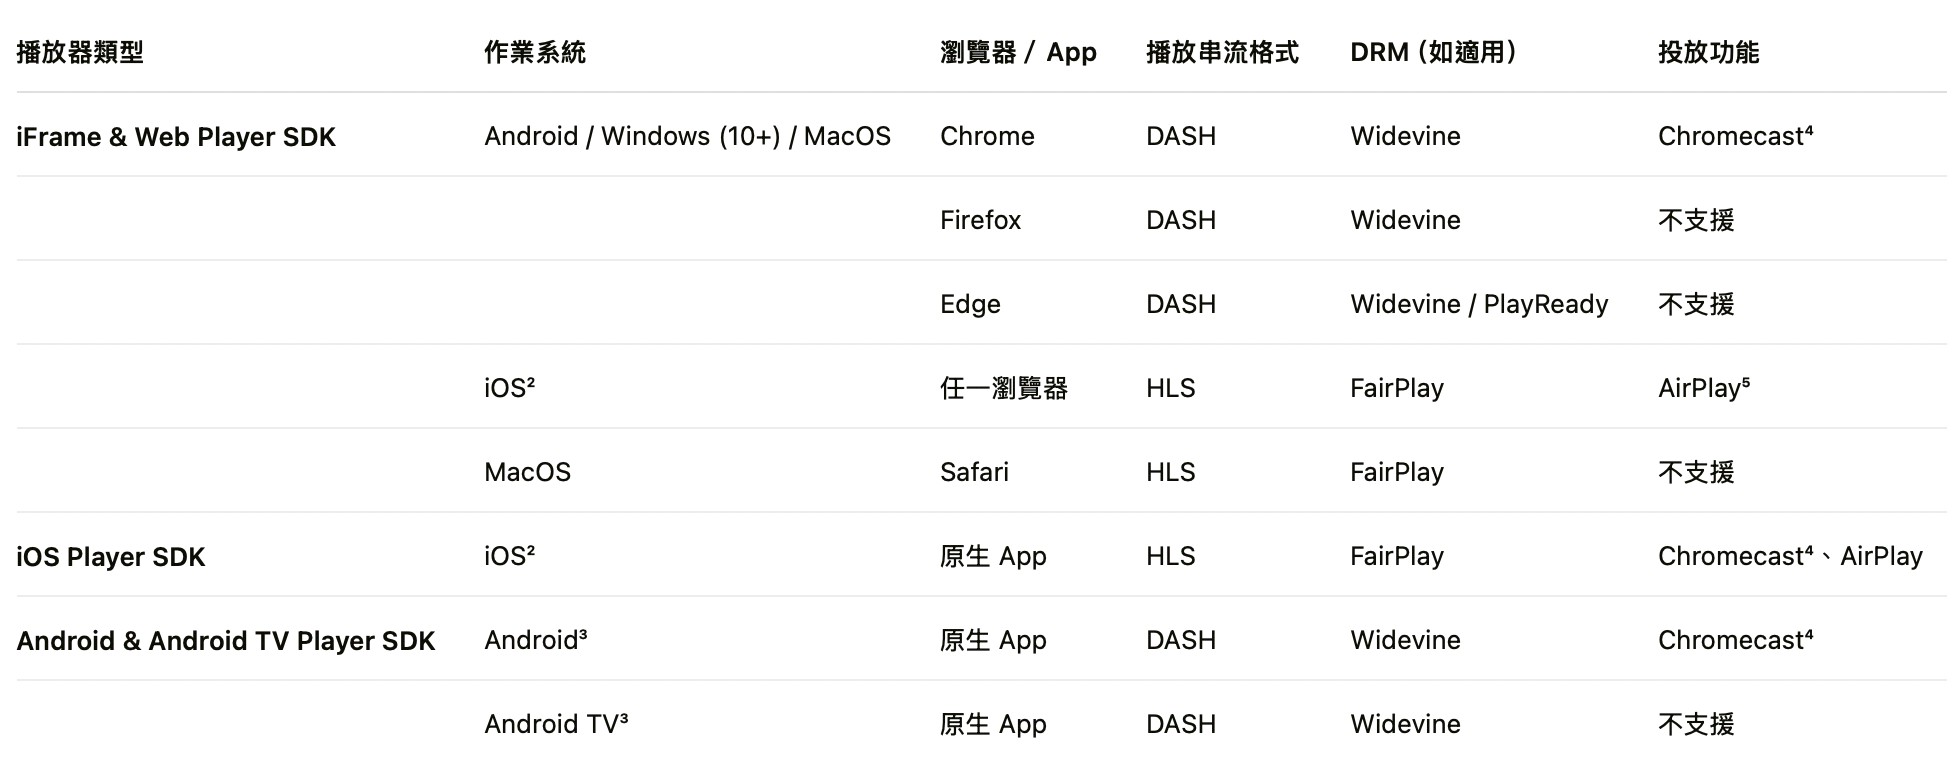Click the Android³ operating system cell

(535, 640)
